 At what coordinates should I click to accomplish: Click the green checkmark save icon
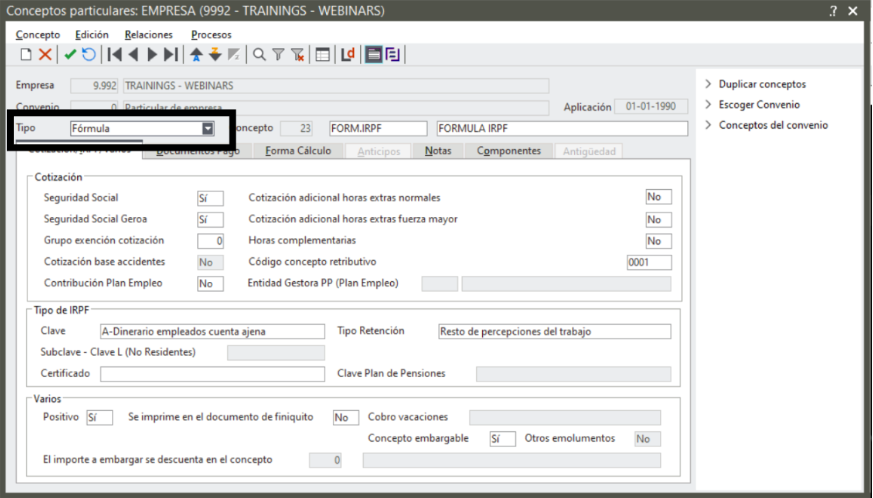coord(70,55)
